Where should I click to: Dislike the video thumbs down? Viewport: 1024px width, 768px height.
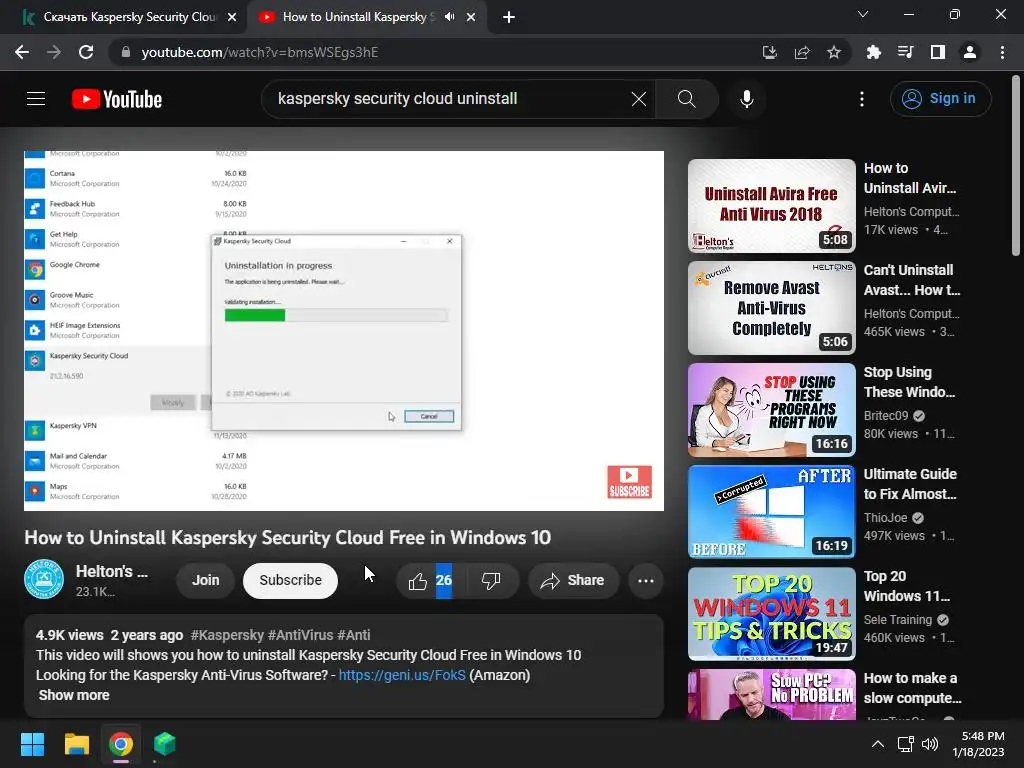tap(491, 580)
